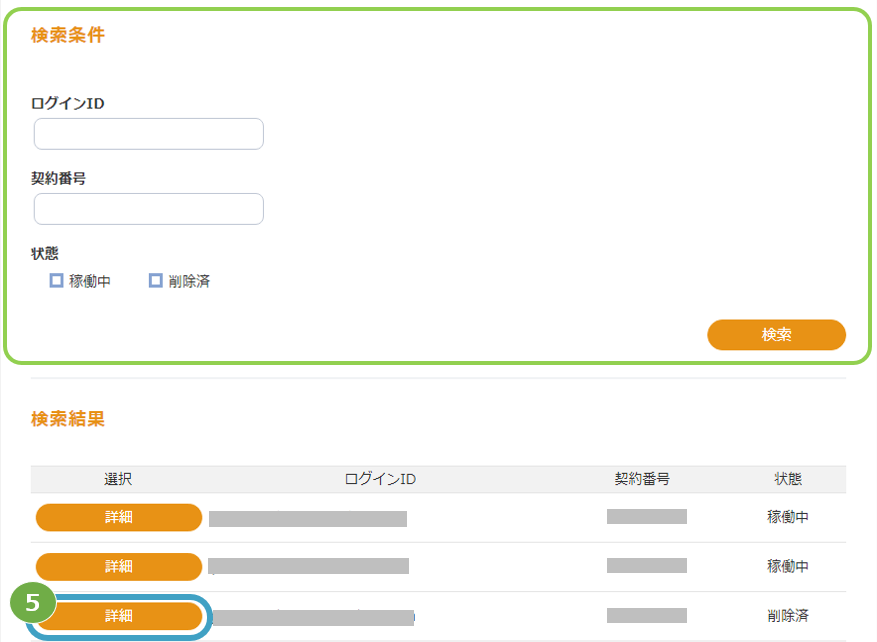Enable the 削除済 status checkbox

(155, 280)
